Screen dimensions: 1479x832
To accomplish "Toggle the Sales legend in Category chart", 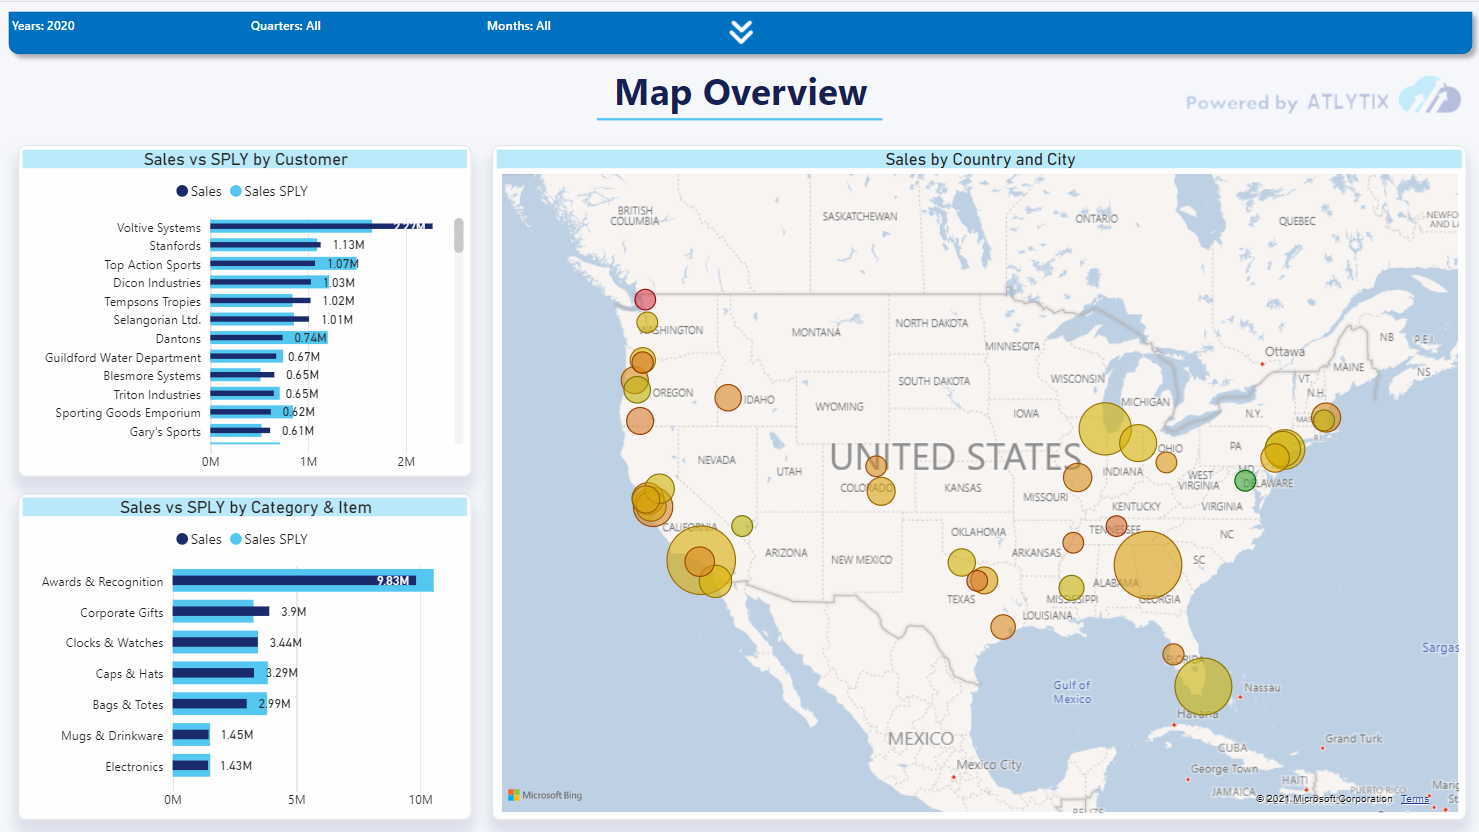I will point(199,539).
